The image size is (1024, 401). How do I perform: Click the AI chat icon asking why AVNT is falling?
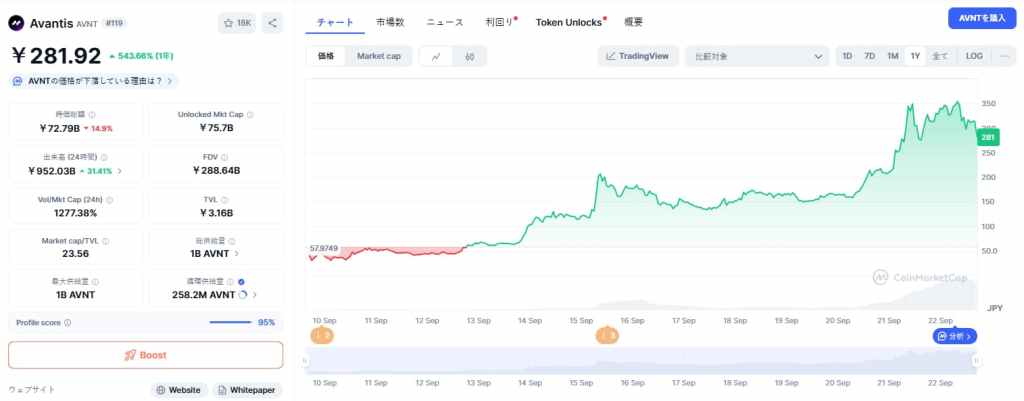coord(18,81)
